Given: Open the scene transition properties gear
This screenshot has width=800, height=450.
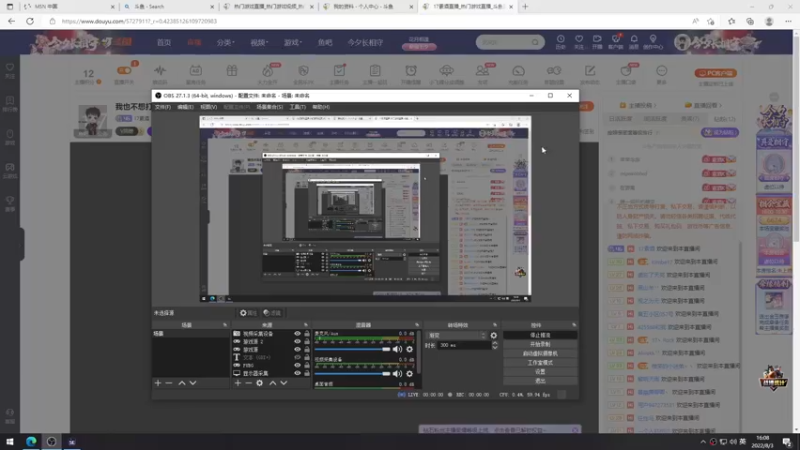Looking at the screenshot, I should coord(493,335).
